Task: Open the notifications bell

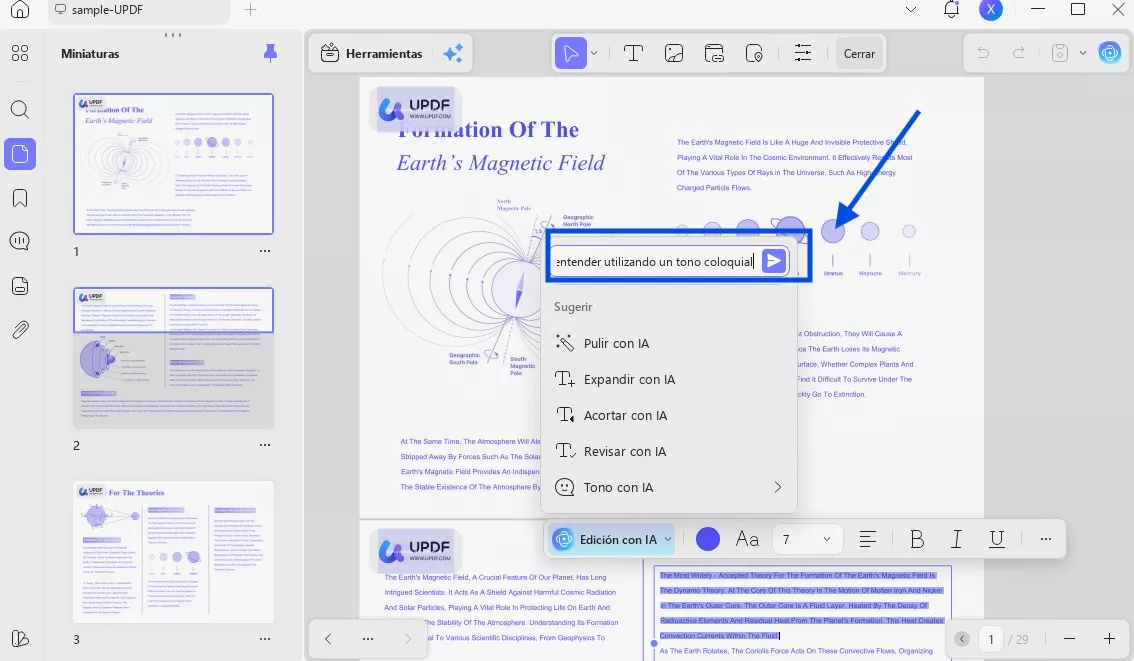Action: [x=951, y=9]
